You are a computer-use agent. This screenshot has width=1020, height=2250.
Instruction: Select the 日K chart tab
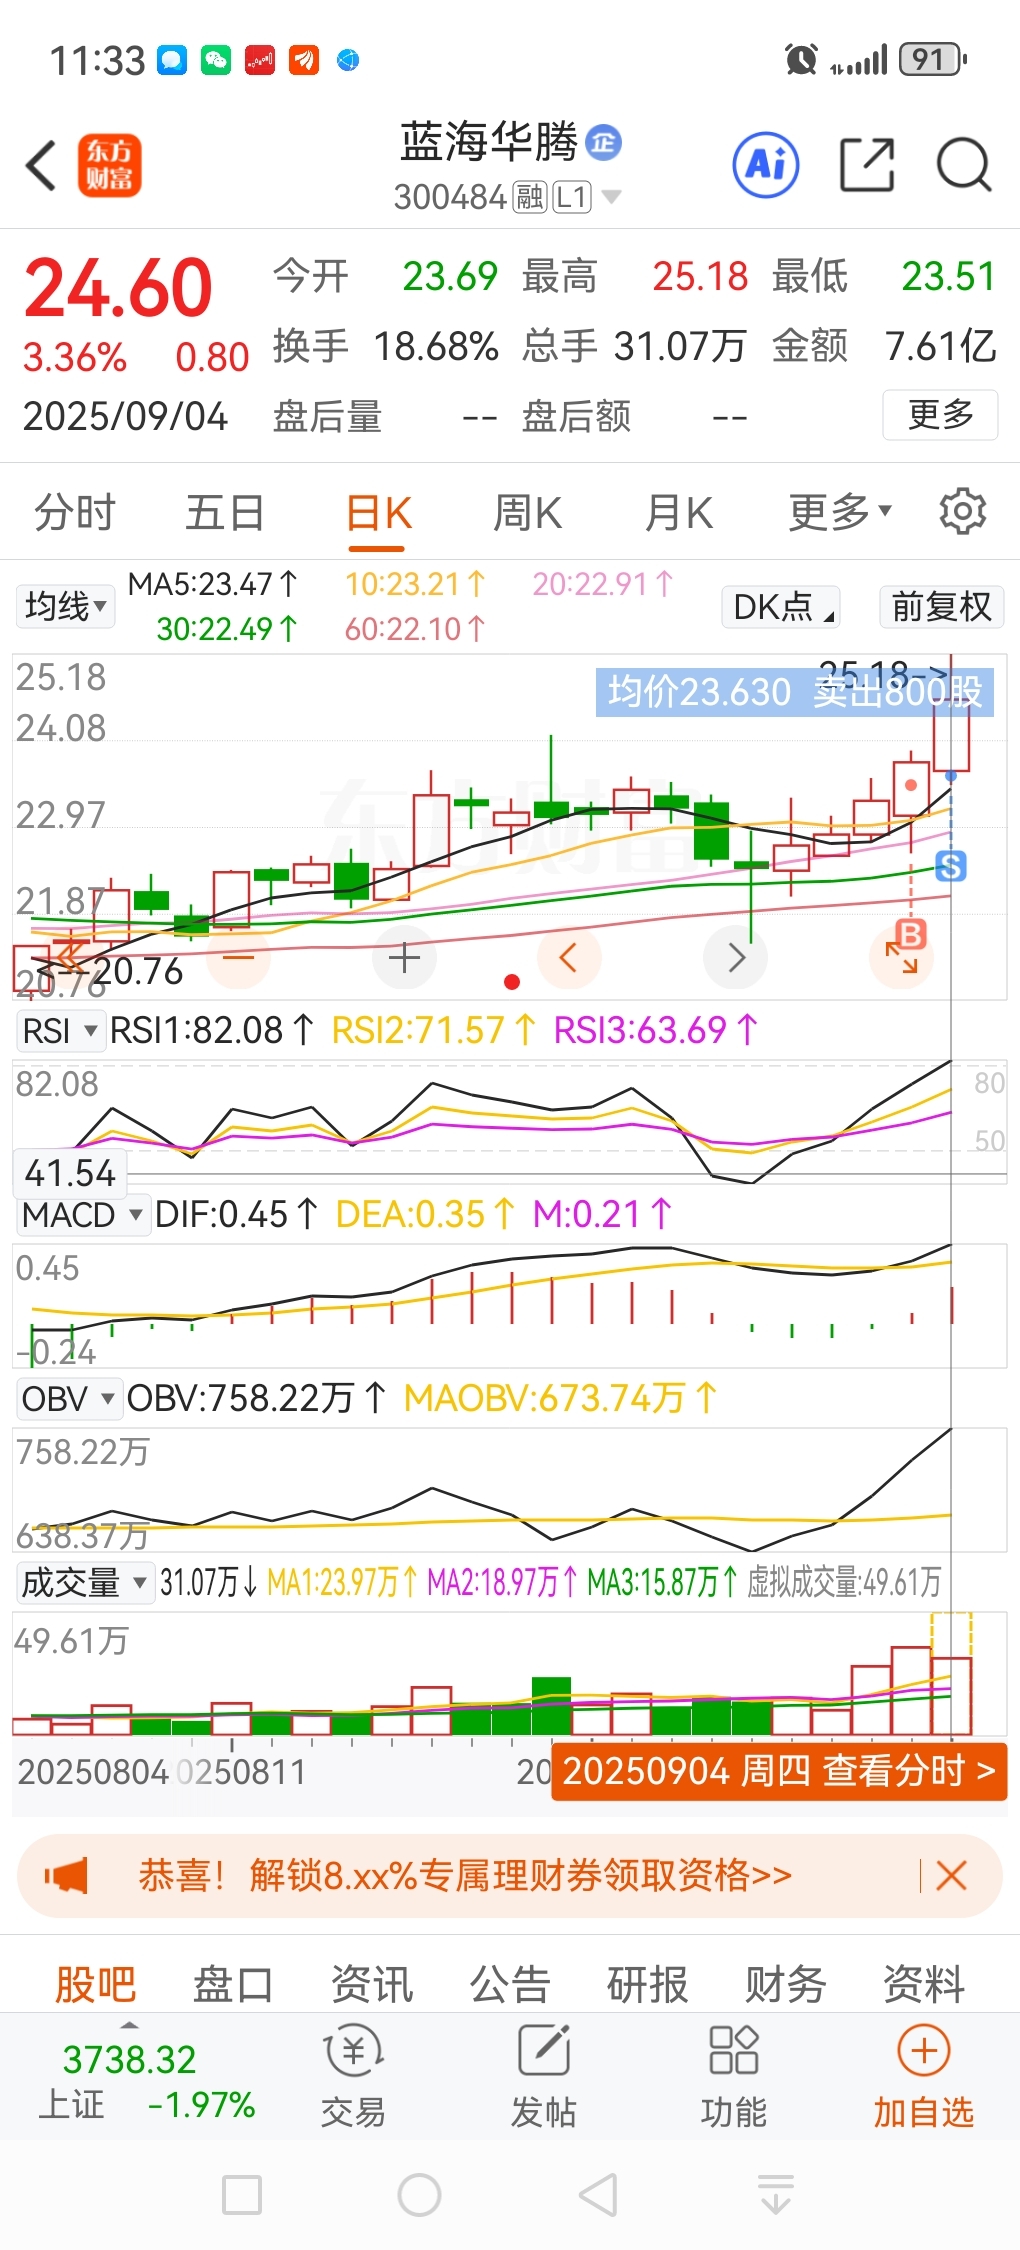(379, 513)
